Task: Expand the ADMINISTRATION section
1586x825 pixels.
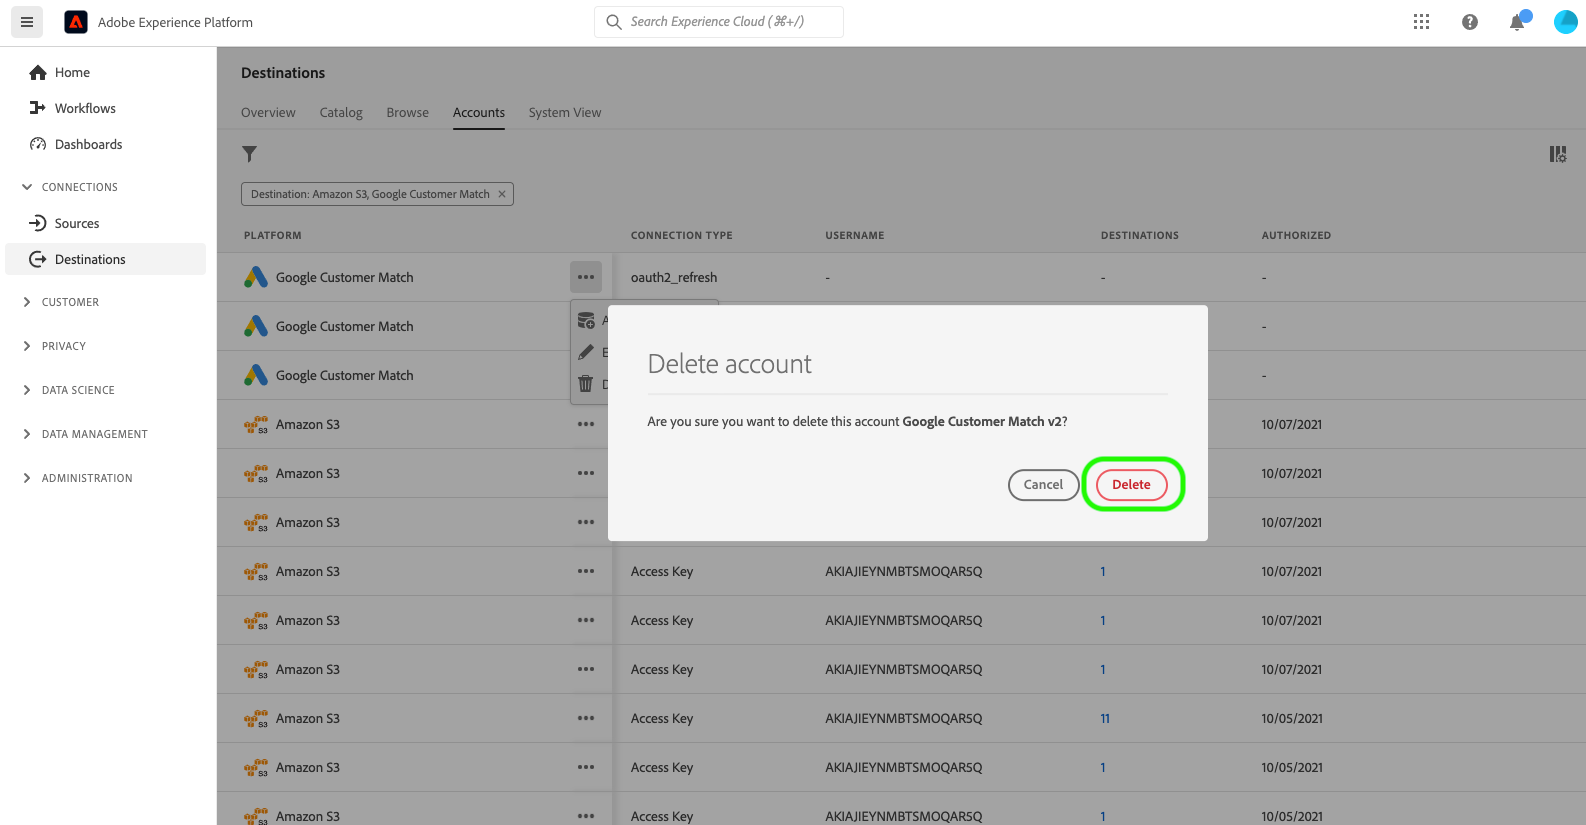Action: point(27,478)
